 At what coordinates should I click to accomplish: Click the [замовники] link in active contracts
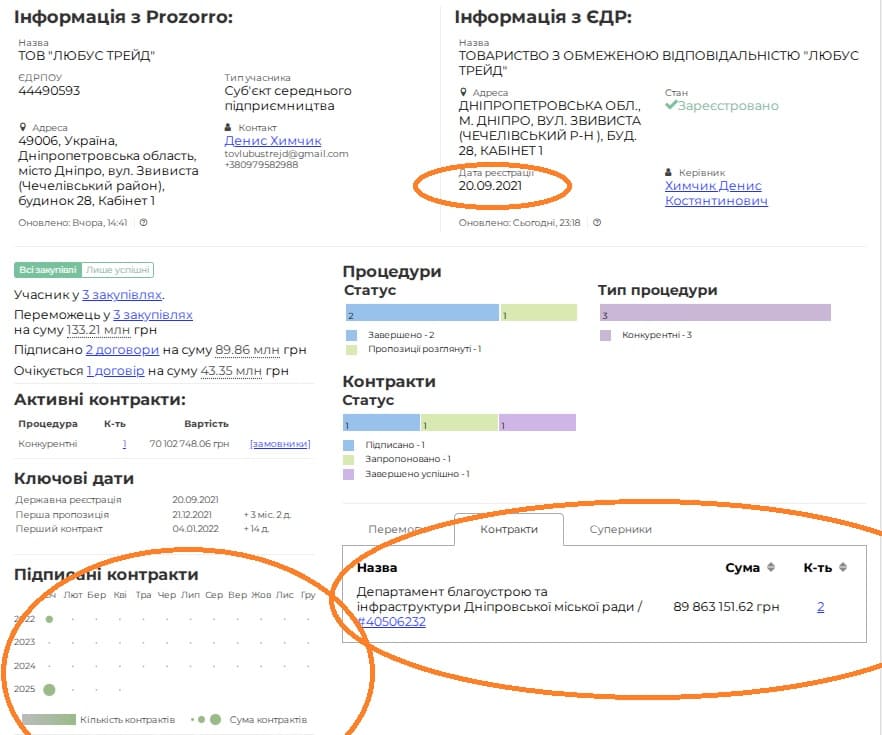click(280, 444)
